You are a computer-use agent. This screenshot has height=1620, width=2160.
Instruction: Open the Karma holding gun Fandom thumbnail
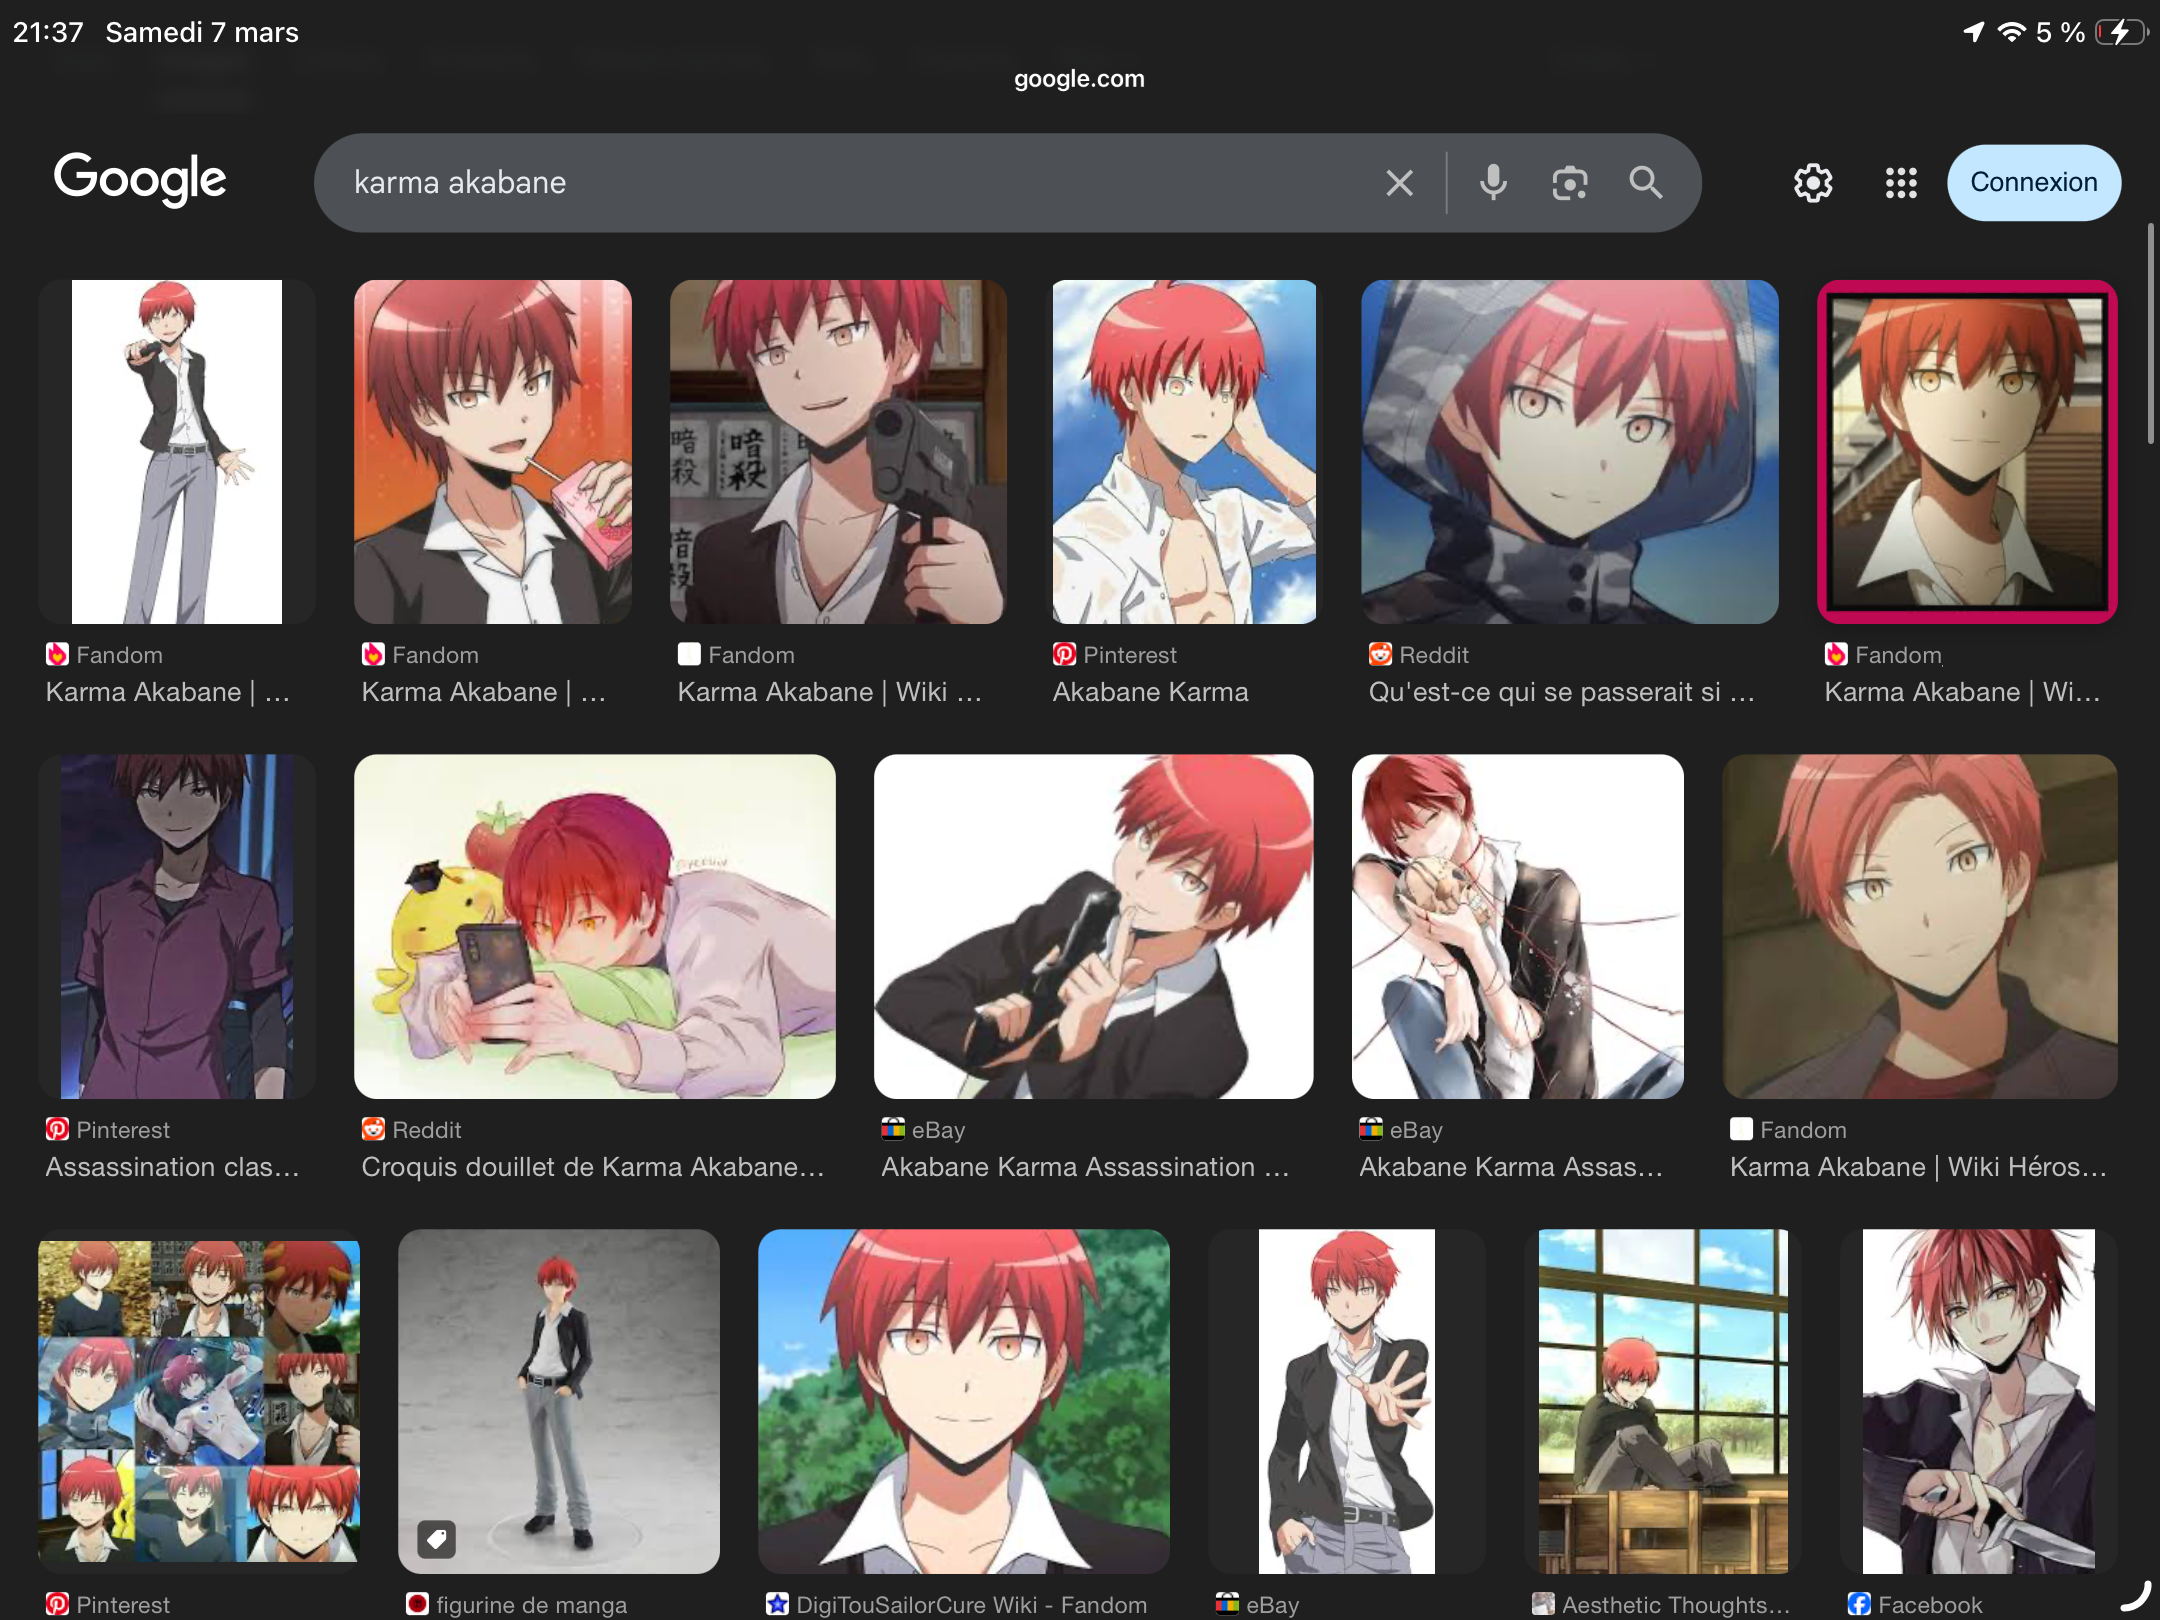pos(838,452)
